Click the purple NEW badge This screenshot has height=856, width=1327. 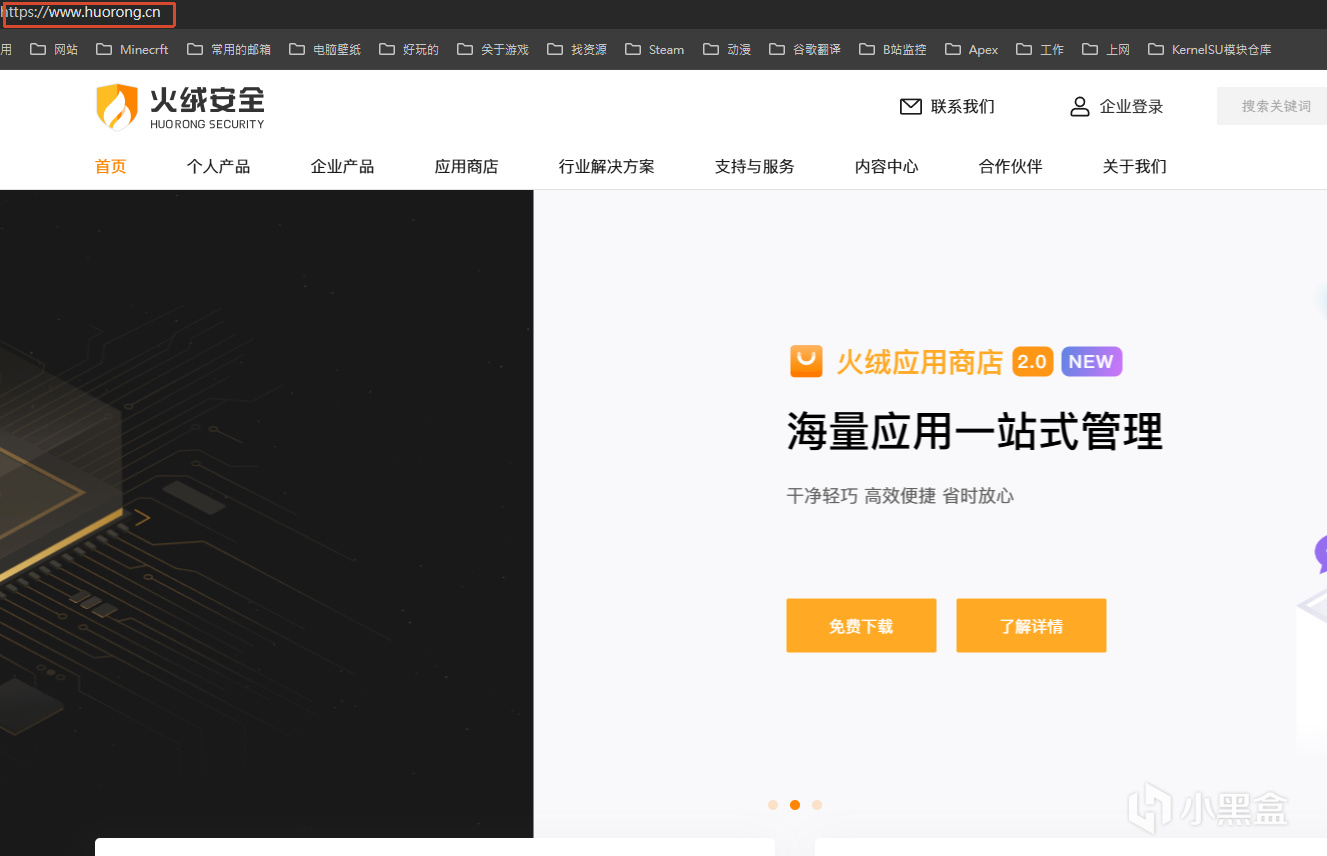[x=1092, y=361]
